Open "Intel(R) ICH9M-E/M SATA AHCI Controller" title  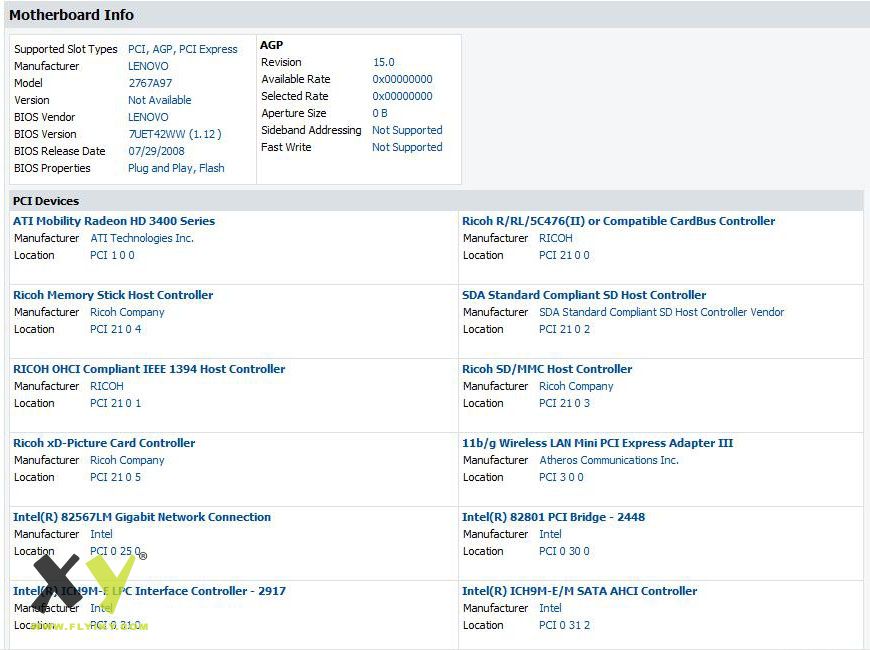point(580,591)
